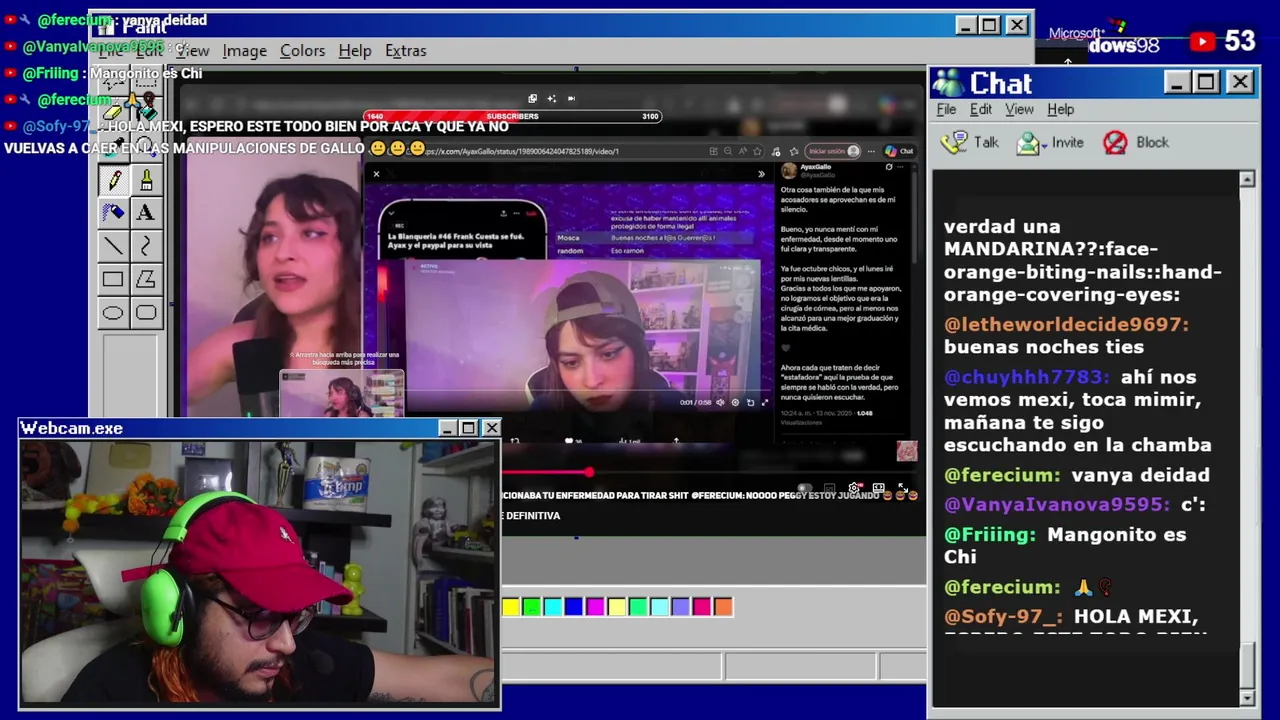Select the Curve tool in Paint
The width and height of the screenshot is (1280, 720).
(x=146, y=246)
